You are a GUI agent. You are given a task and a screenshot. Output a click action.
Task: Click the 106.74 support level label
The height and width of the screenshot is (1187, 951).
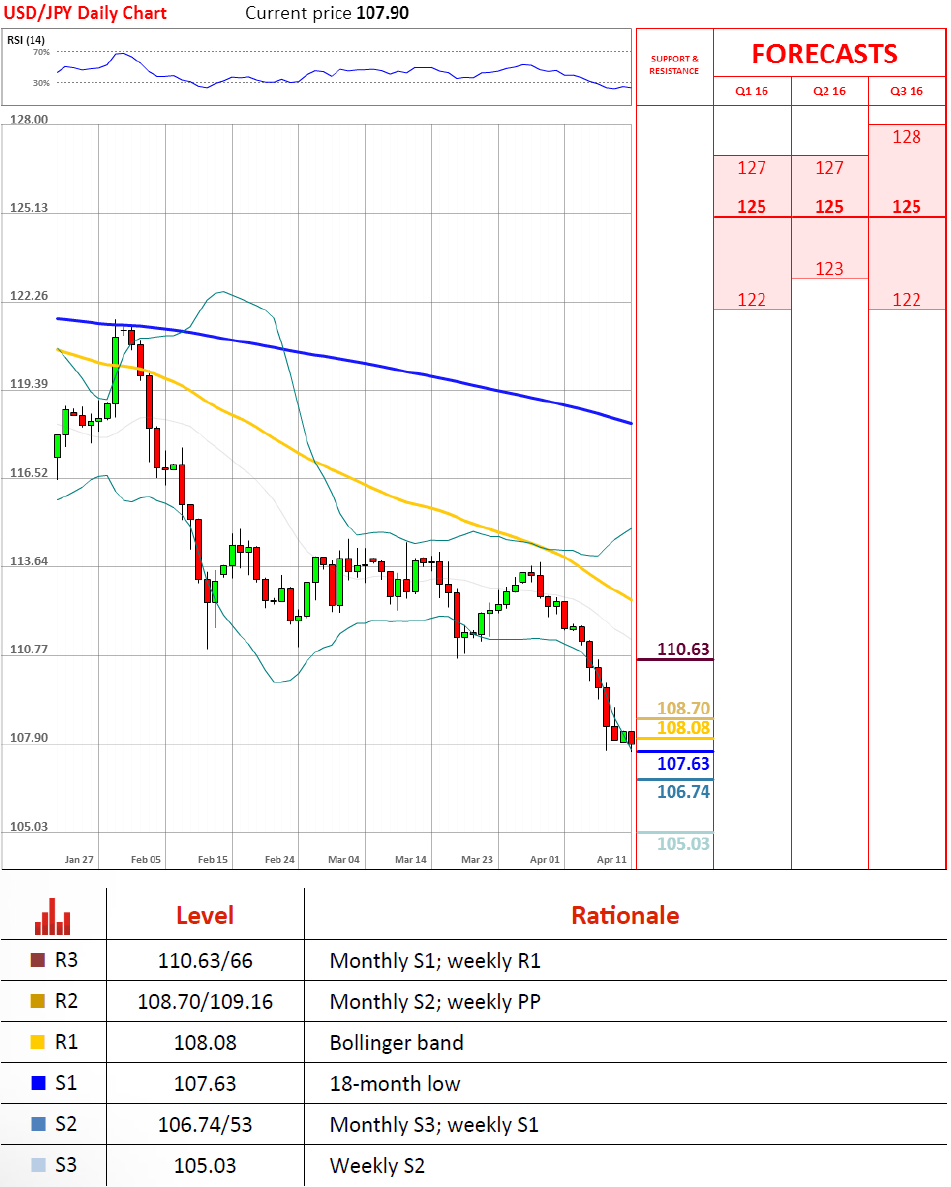[683, 792]
